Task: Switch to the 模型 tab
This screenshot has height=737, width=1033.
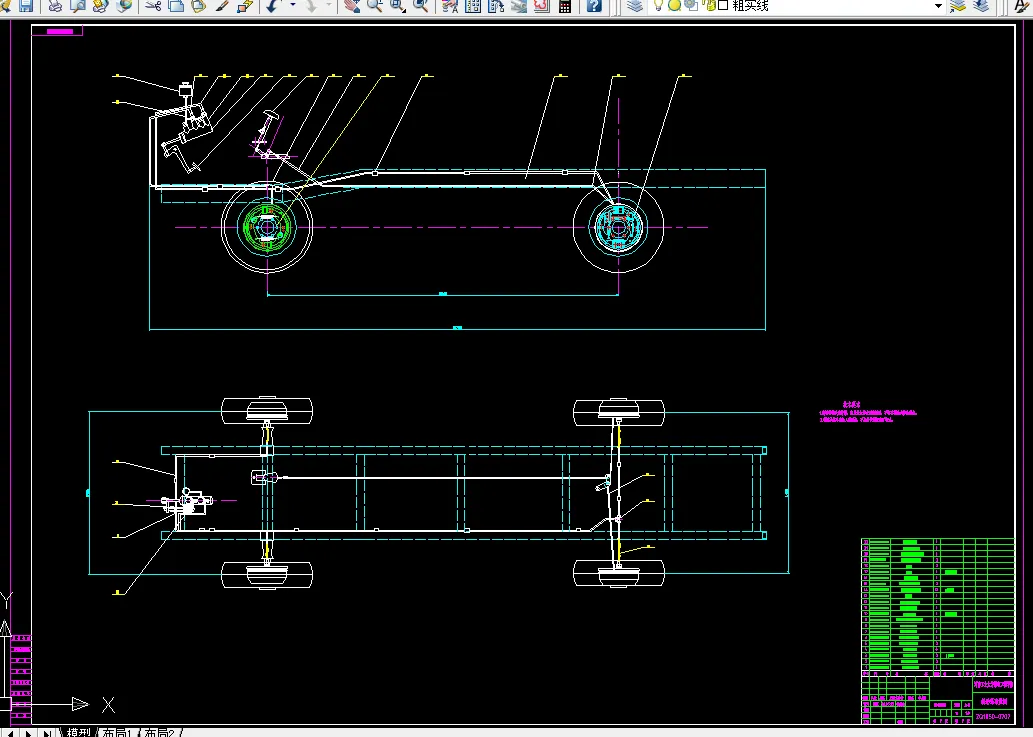Action: pyautogui.click(x=78, y=732)
